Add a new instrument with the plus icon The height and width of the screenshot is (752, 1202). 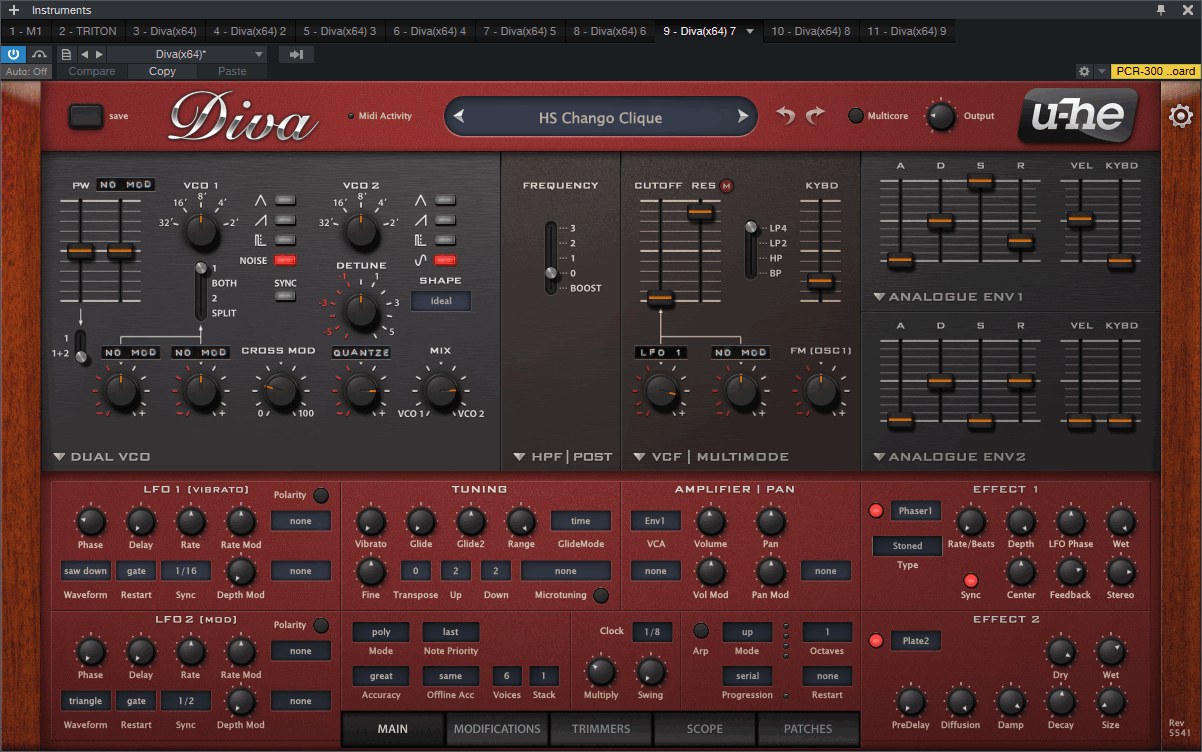(x=14, y=10)
